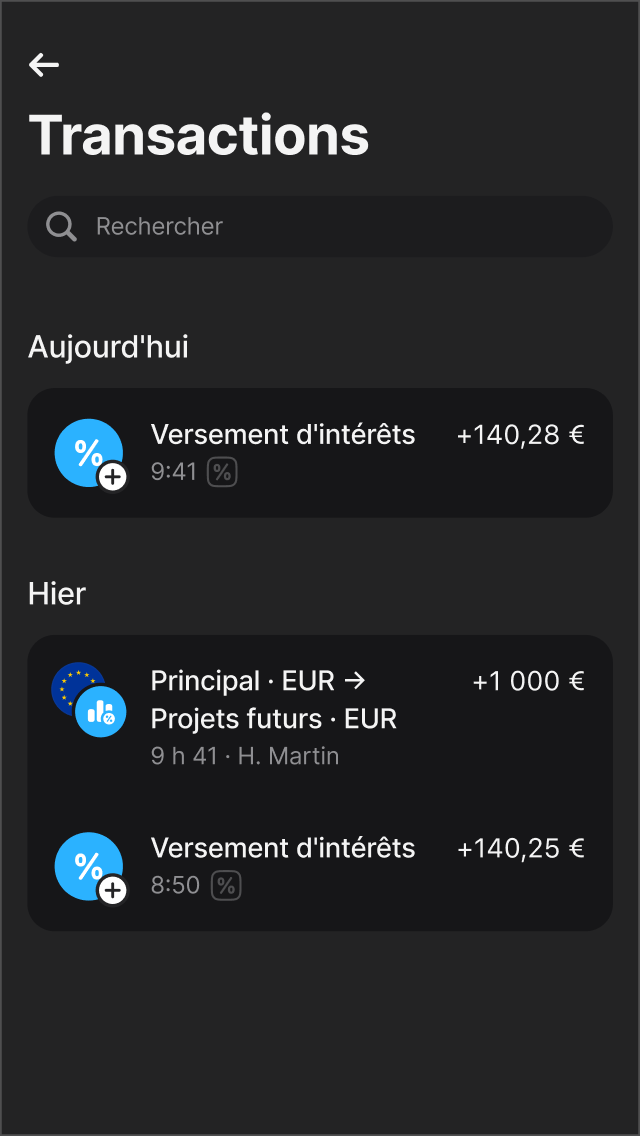Open today's Versement d'intérêts transaction
The width and height of the screenshot is (640, 1136).
[x=283, y=434]
